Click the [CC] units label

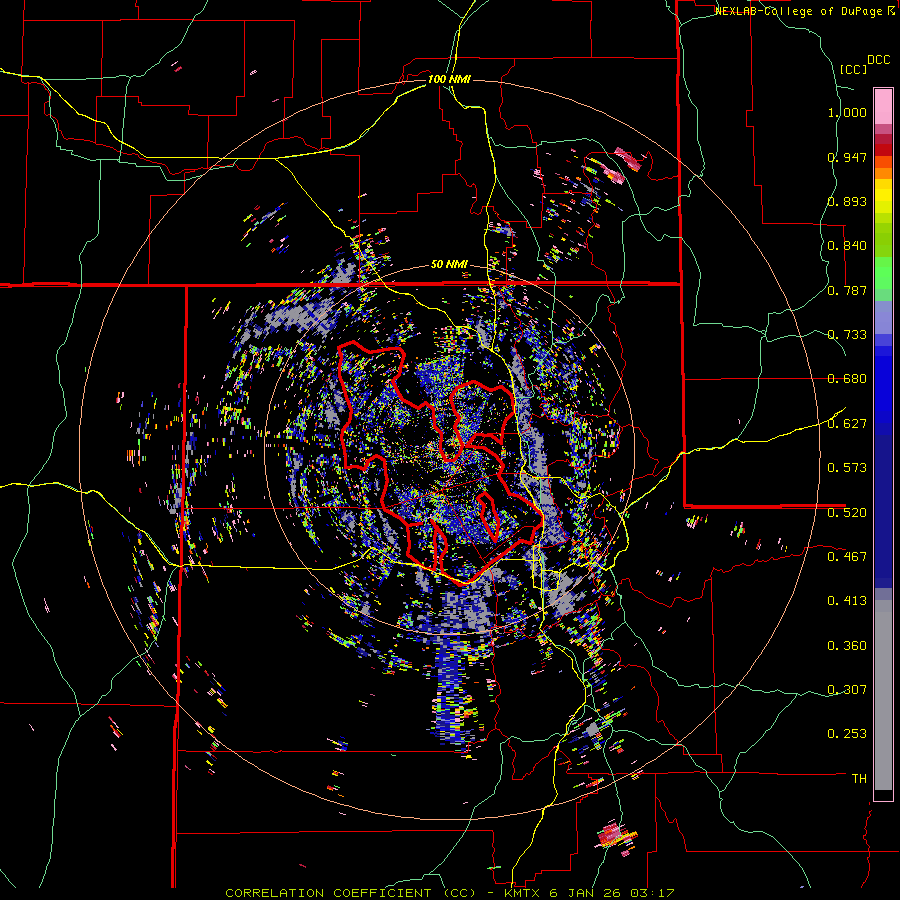tap(853, 69)
